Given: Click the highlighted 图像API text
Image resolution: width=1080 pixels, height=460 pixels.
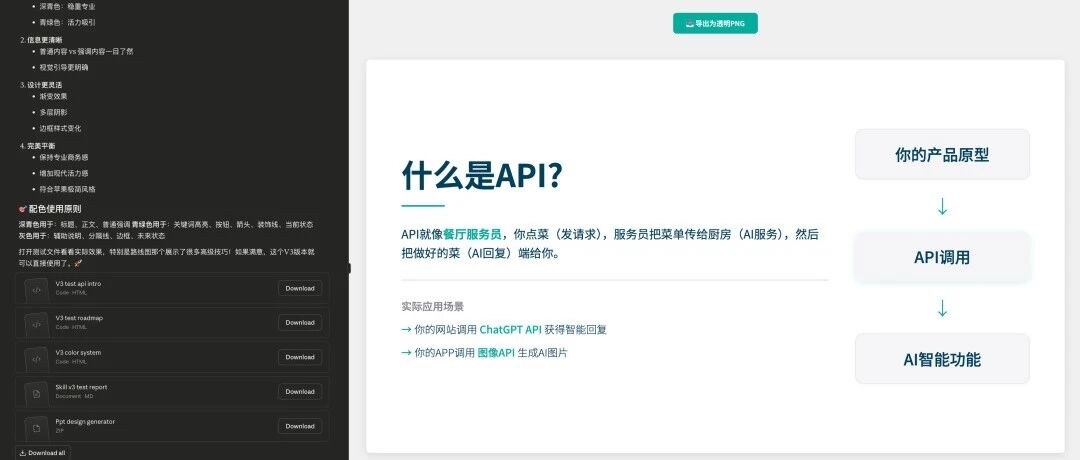Looking at the screenshot, I should 496,353.
